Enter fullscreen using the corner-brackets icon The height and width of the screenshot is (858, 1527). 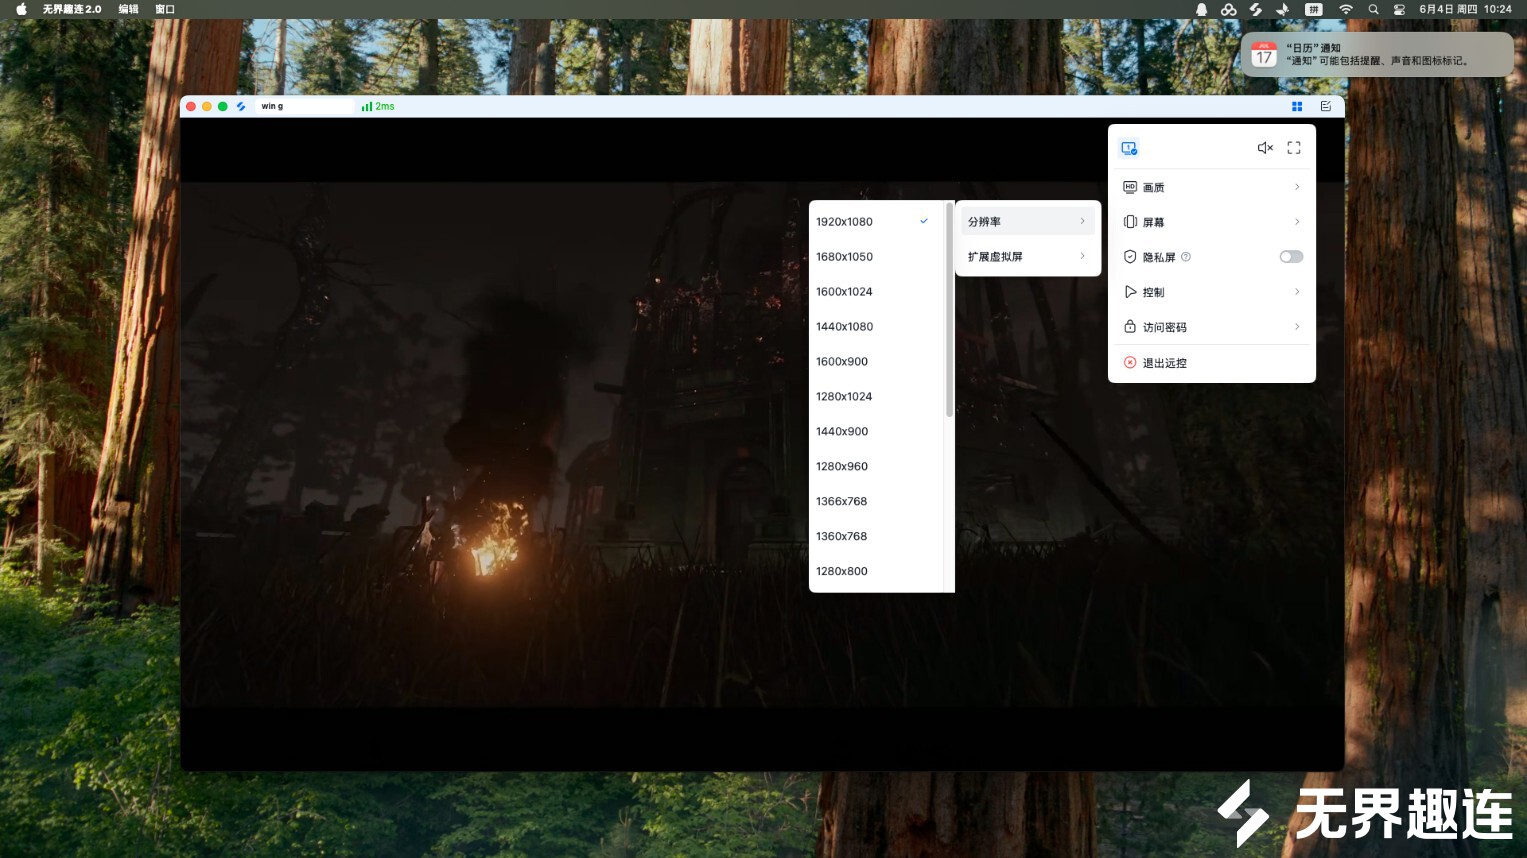1294,148
